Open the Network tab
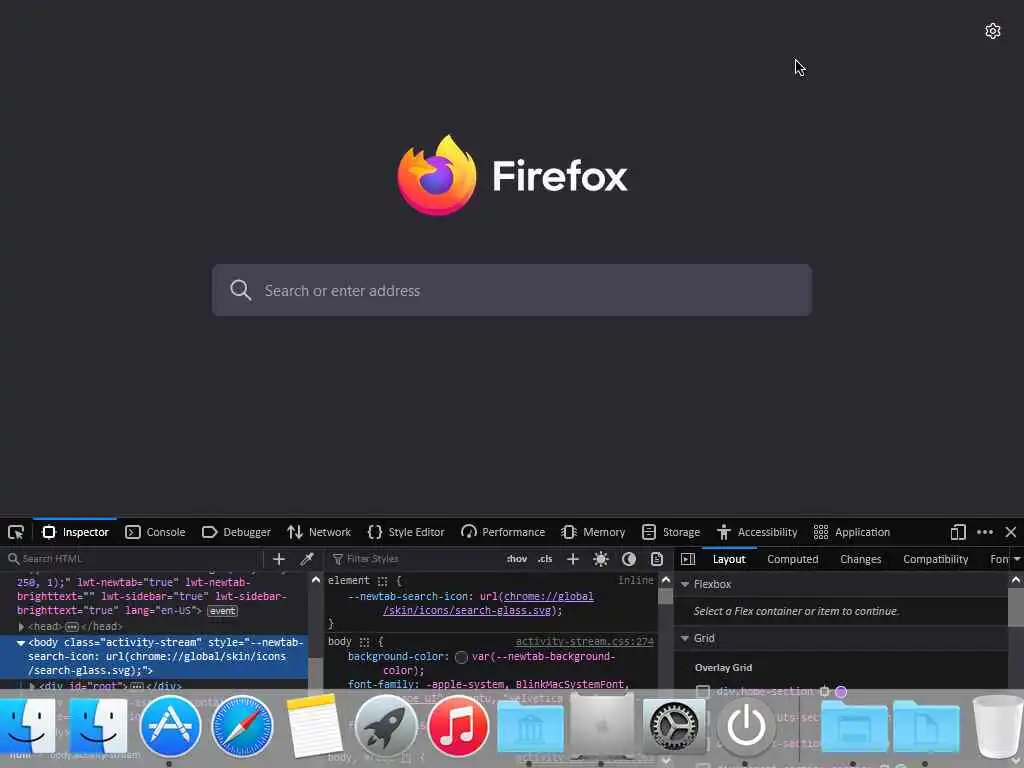The width and height of the screenshot is (1024, 768). click(319, 532)
